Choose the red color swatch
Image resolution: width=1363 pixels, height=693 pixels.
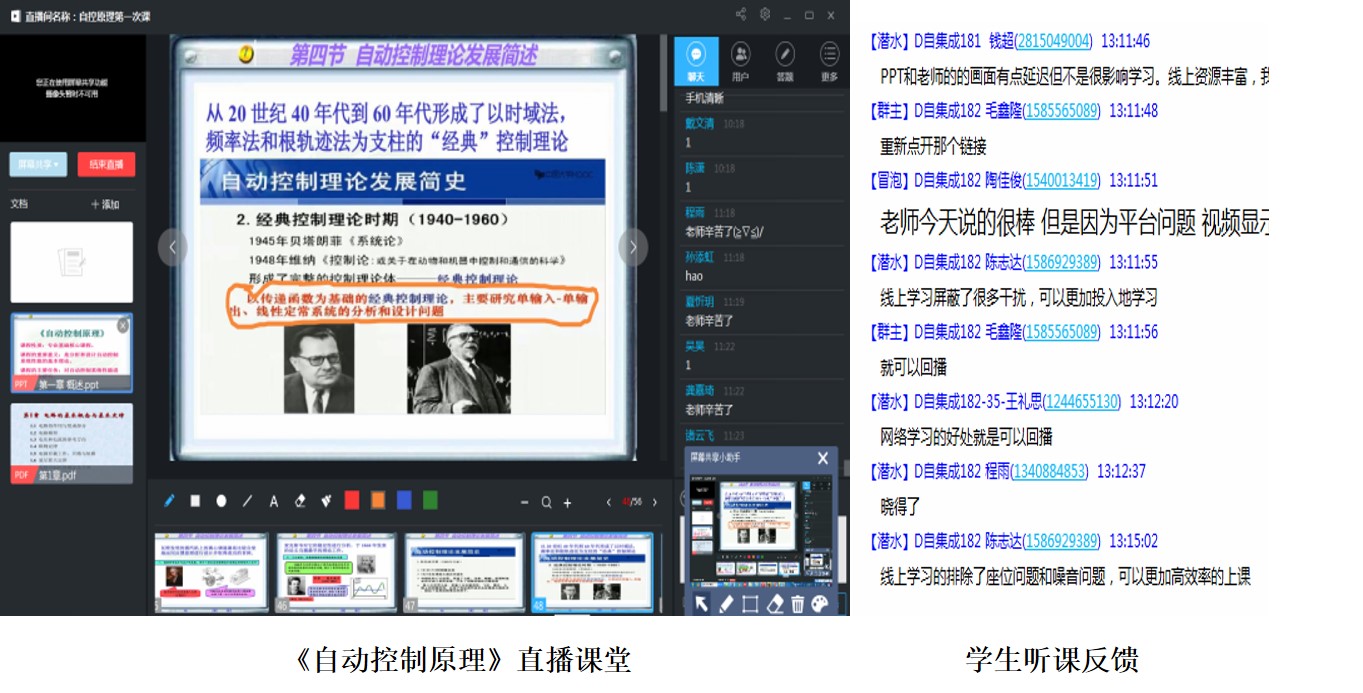(352, 501)
